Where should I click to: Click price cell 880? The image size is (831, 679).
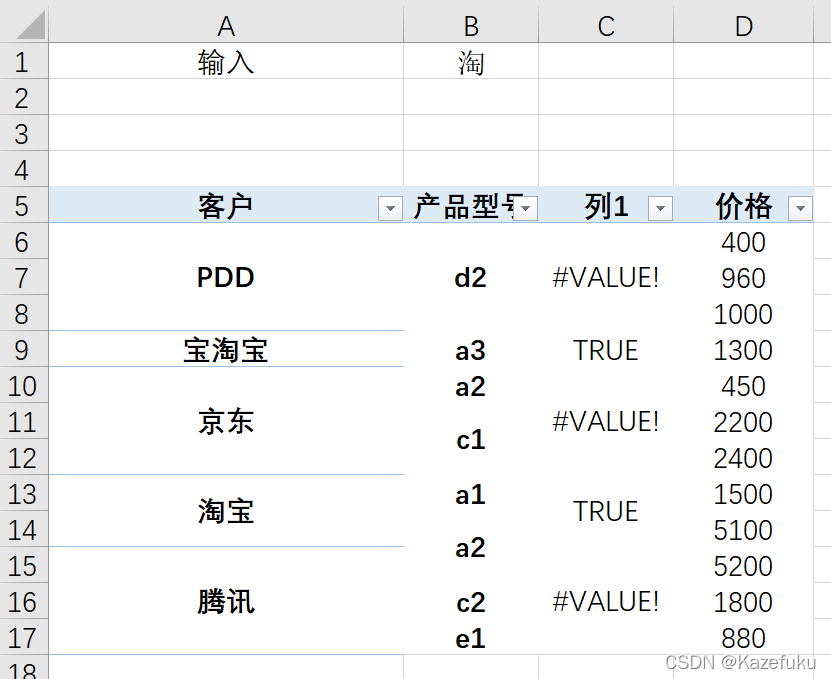tap(744, 638)
